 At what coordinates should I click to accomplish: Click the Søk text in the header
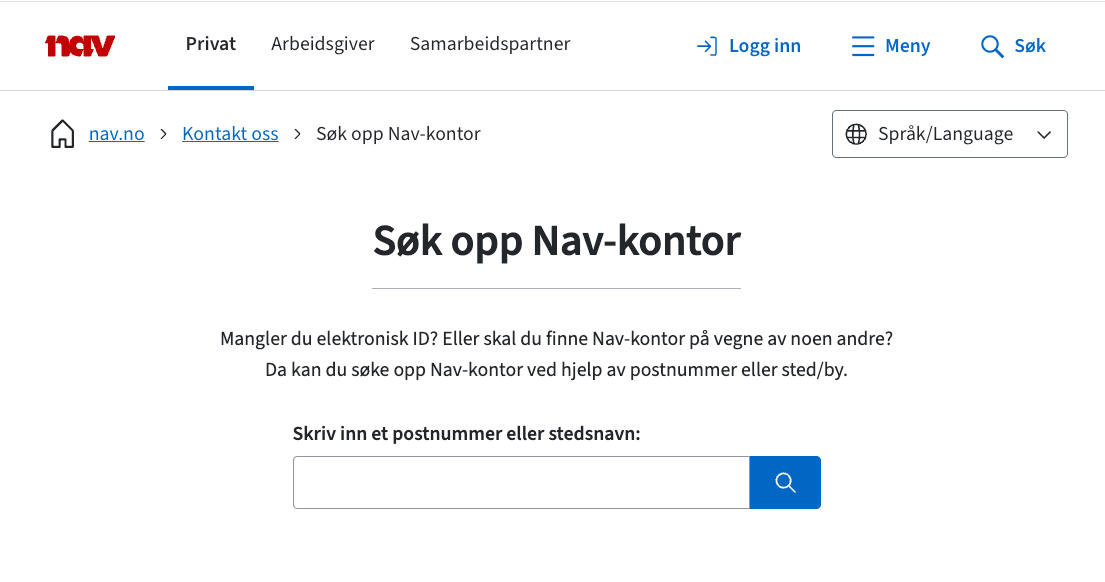1029,45
